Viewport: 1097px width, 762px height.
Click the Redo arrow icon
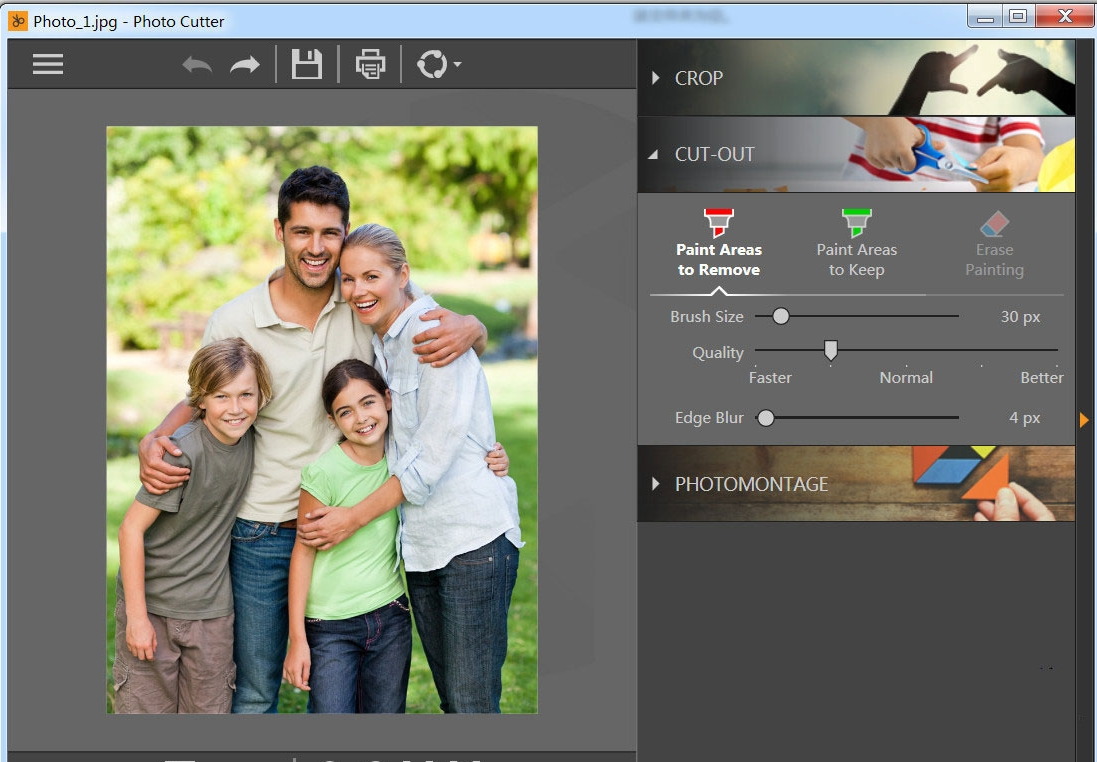[x=244, y=66]
